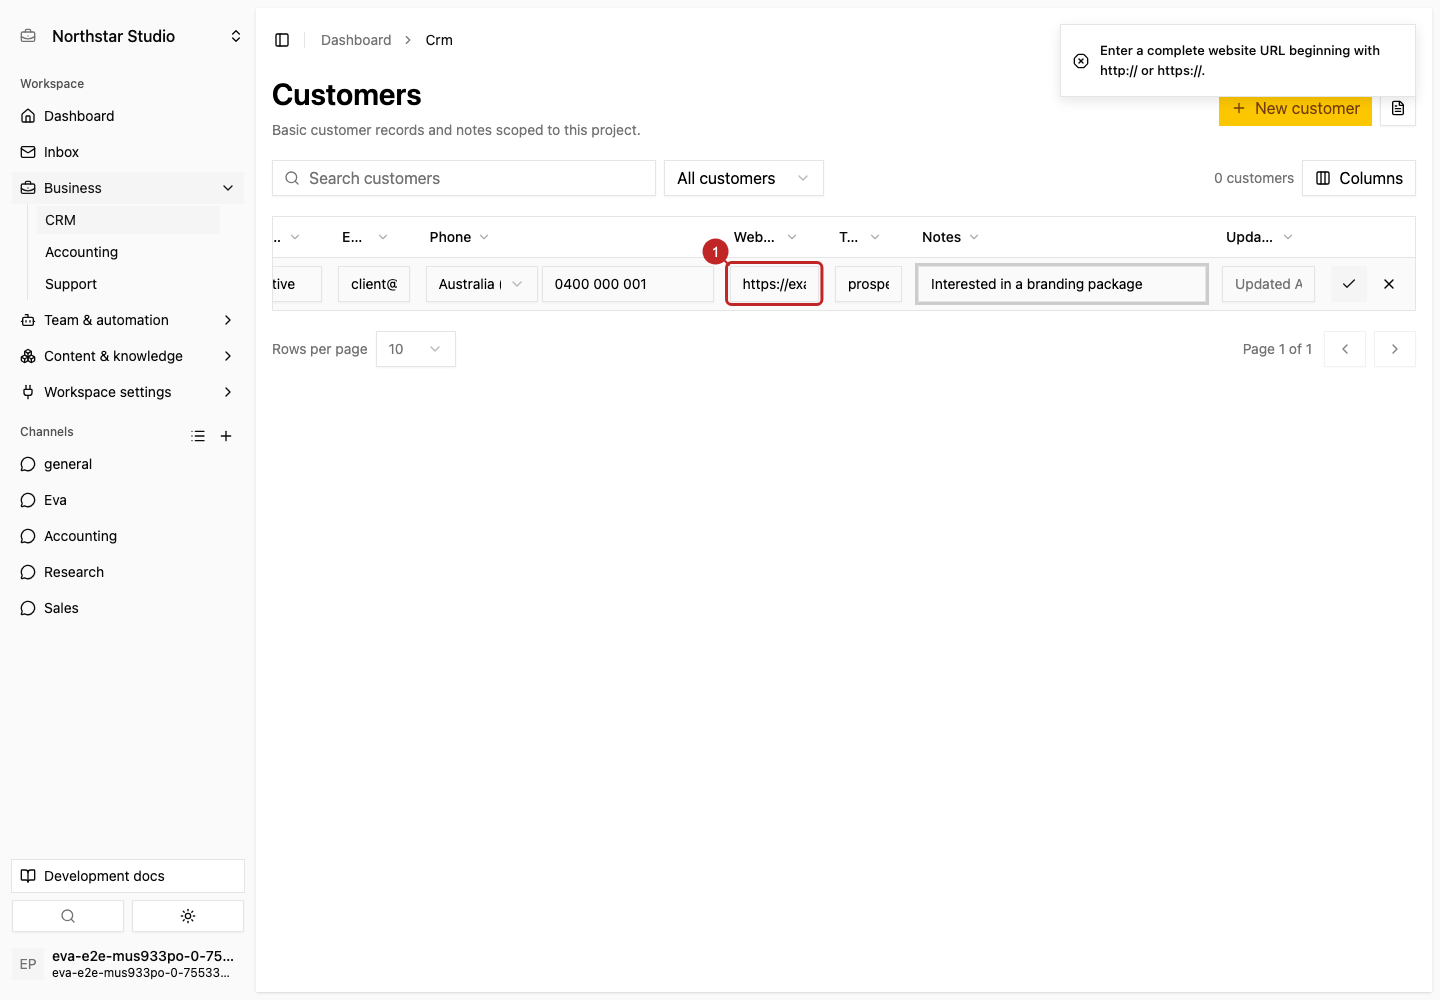Expand Workspace settings section

pos(128,392)
